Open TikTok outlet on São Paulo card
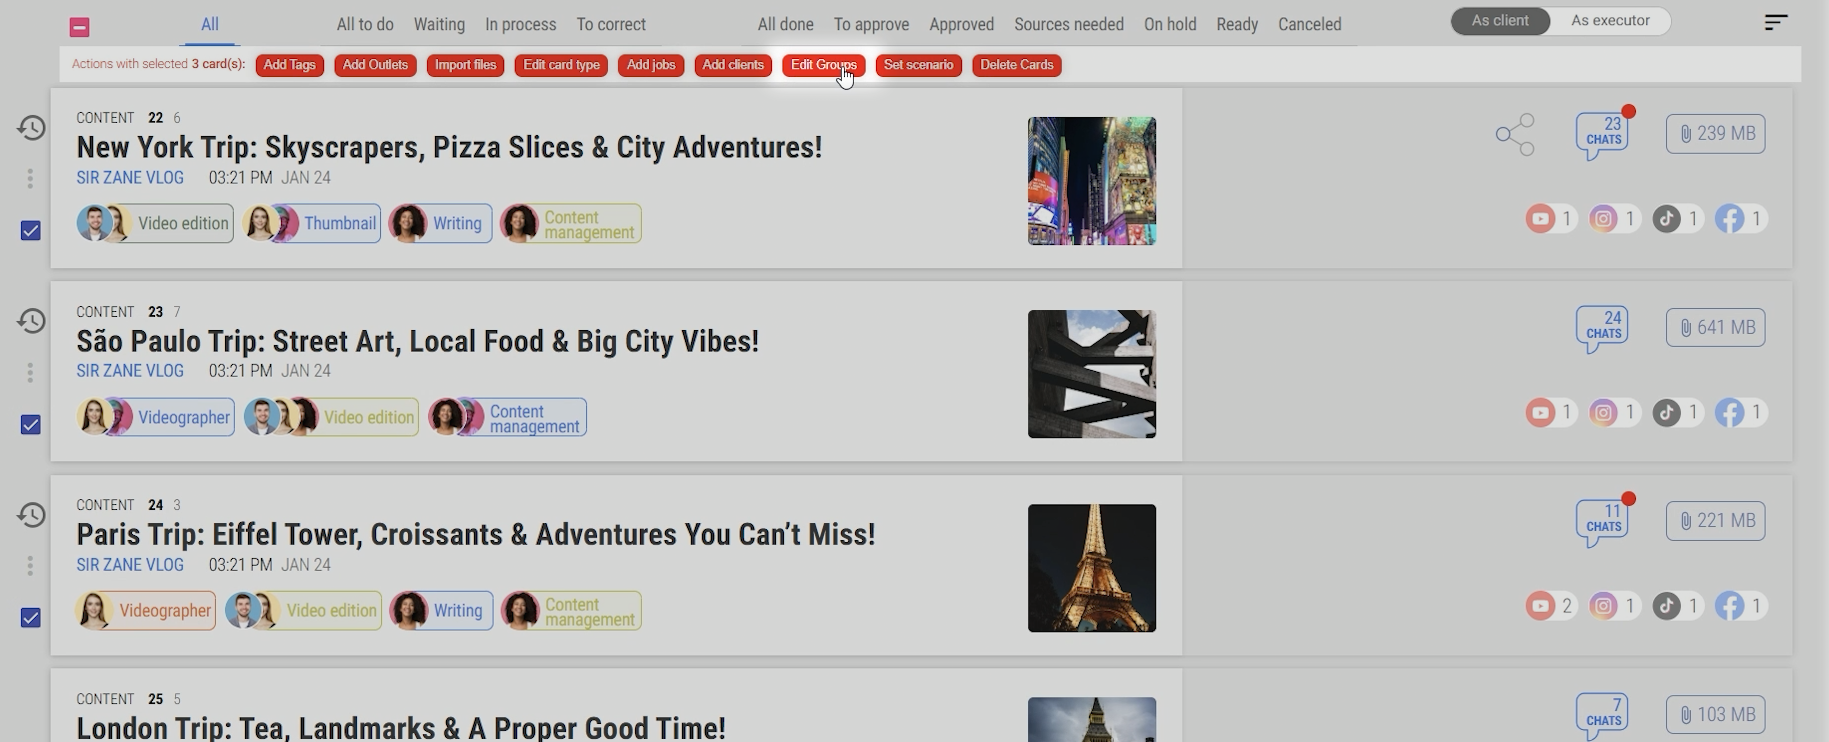1829x742 pixels. pyautogui.click(x=1667, y=412)
